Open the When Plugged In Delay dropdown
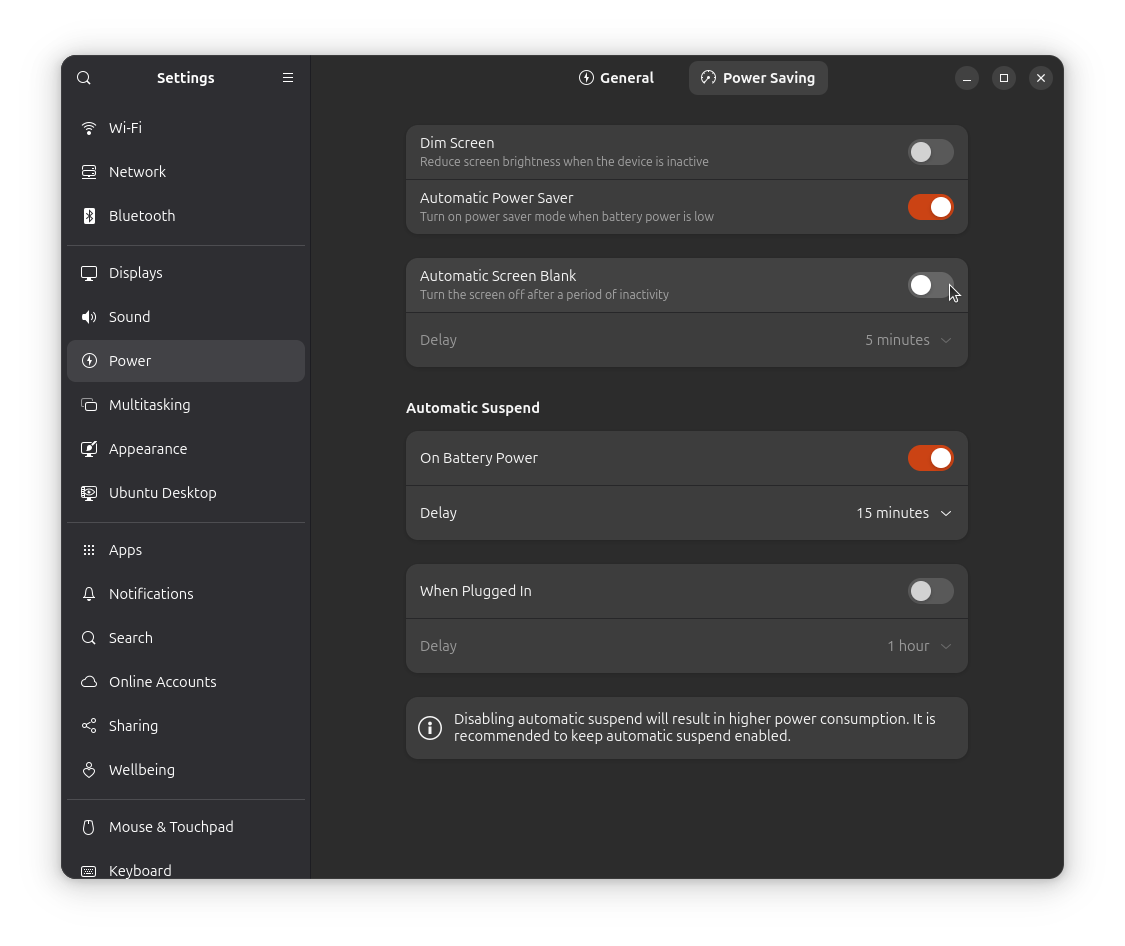The height and width of the screenshot is (946, 1125). pyautogui.click(x=917, y=646)
